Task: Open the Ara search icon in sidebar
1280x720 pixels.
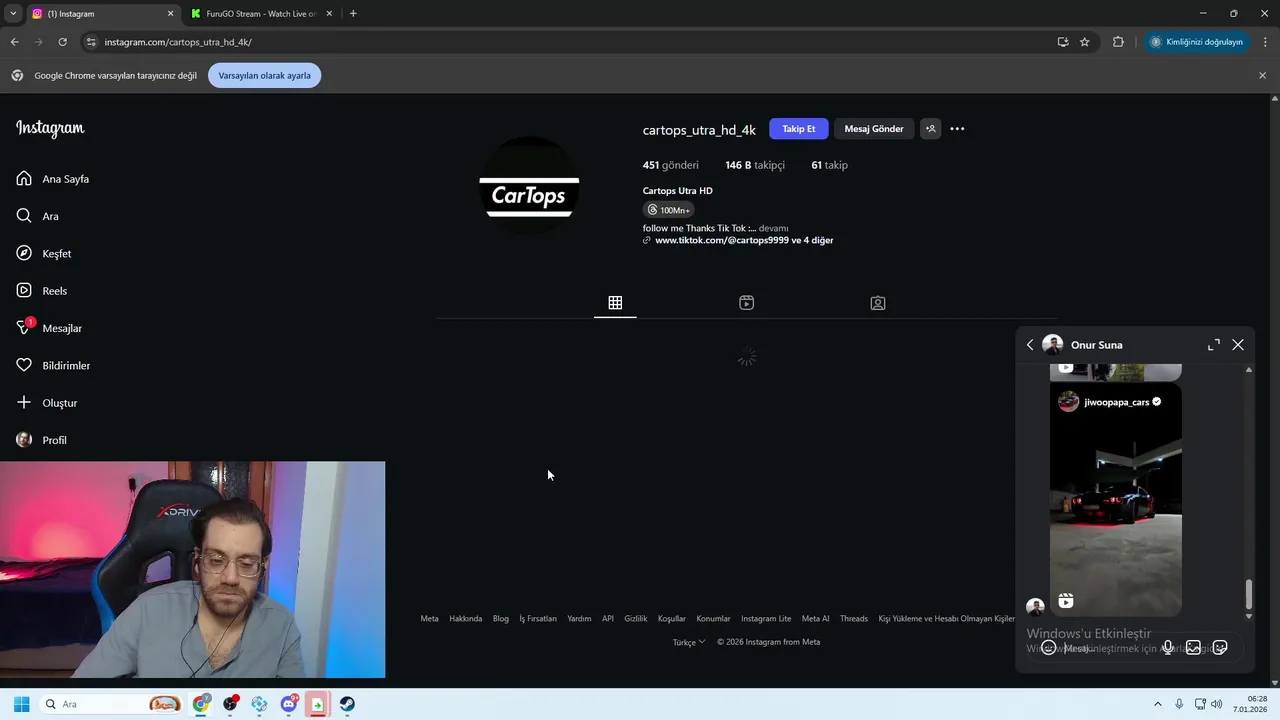Action: [x=24, y=216]
